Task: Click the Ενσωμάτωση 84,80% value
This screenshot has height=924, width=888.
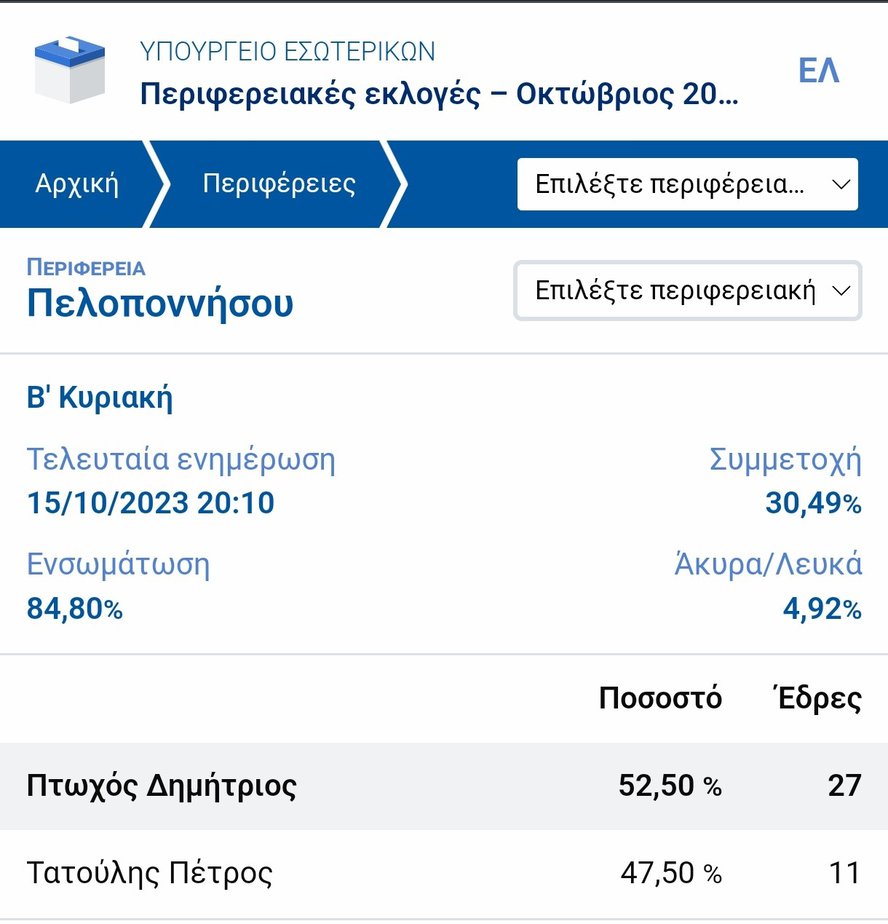Action: click(75, 608)
